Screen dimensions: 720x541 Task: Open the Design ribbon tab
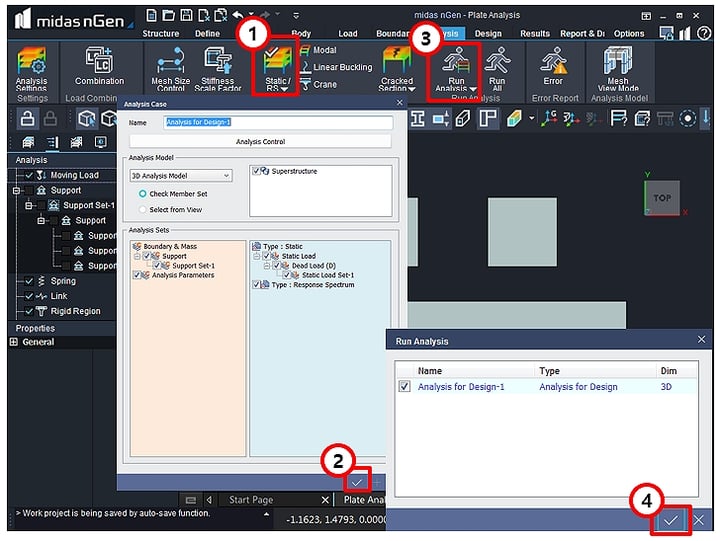[488, 34]
